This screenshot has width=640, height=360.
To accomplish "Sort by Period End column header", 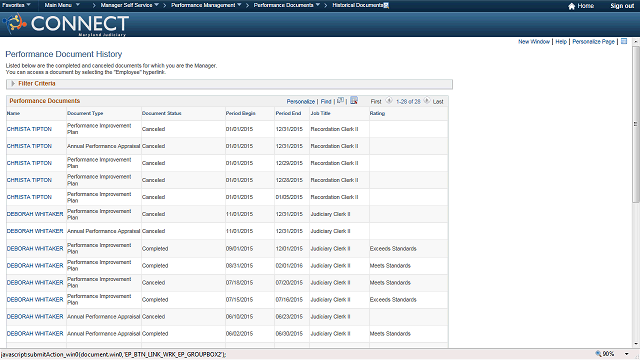I will point(288,113).
